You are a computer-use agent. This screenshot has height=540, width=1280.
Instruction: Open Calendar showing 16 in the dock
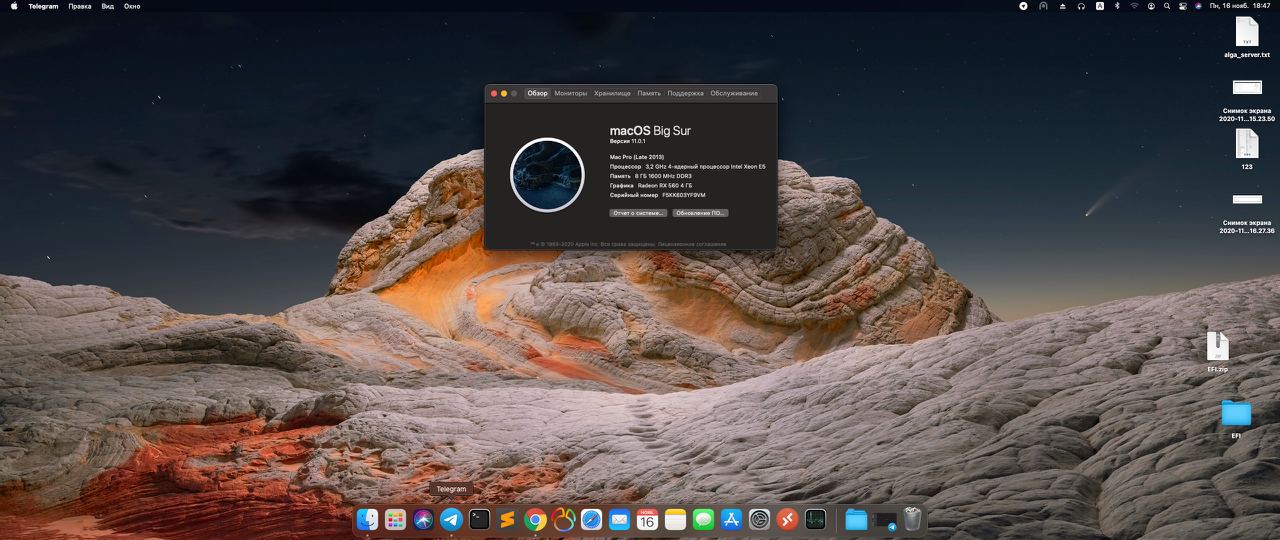point(647,519)
